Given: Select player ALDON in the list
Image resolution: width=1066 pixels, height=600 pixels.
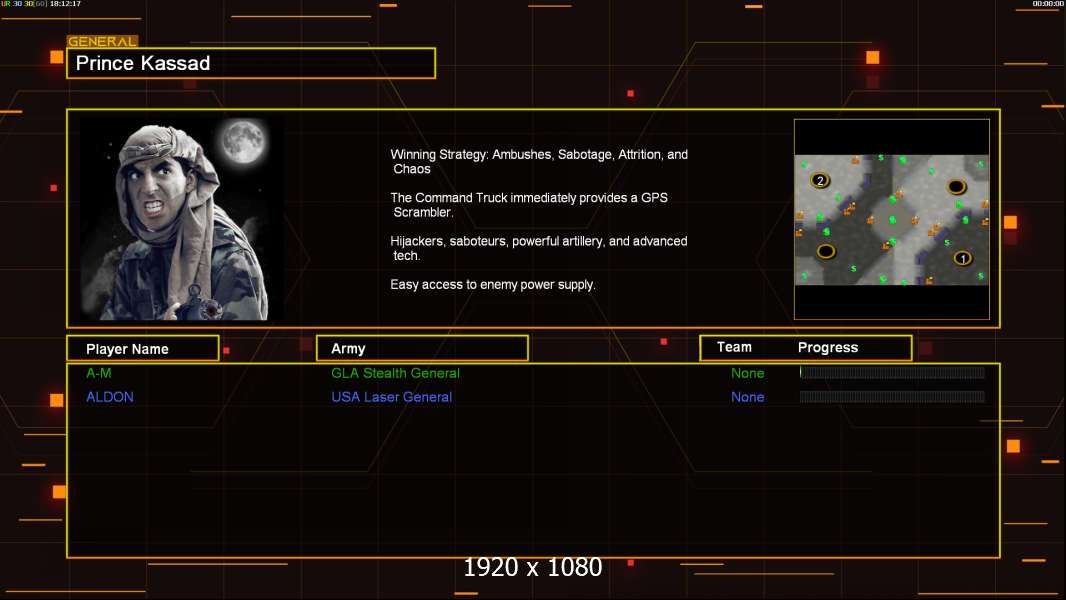Looking at the screenshot, I should click(109, 397).
